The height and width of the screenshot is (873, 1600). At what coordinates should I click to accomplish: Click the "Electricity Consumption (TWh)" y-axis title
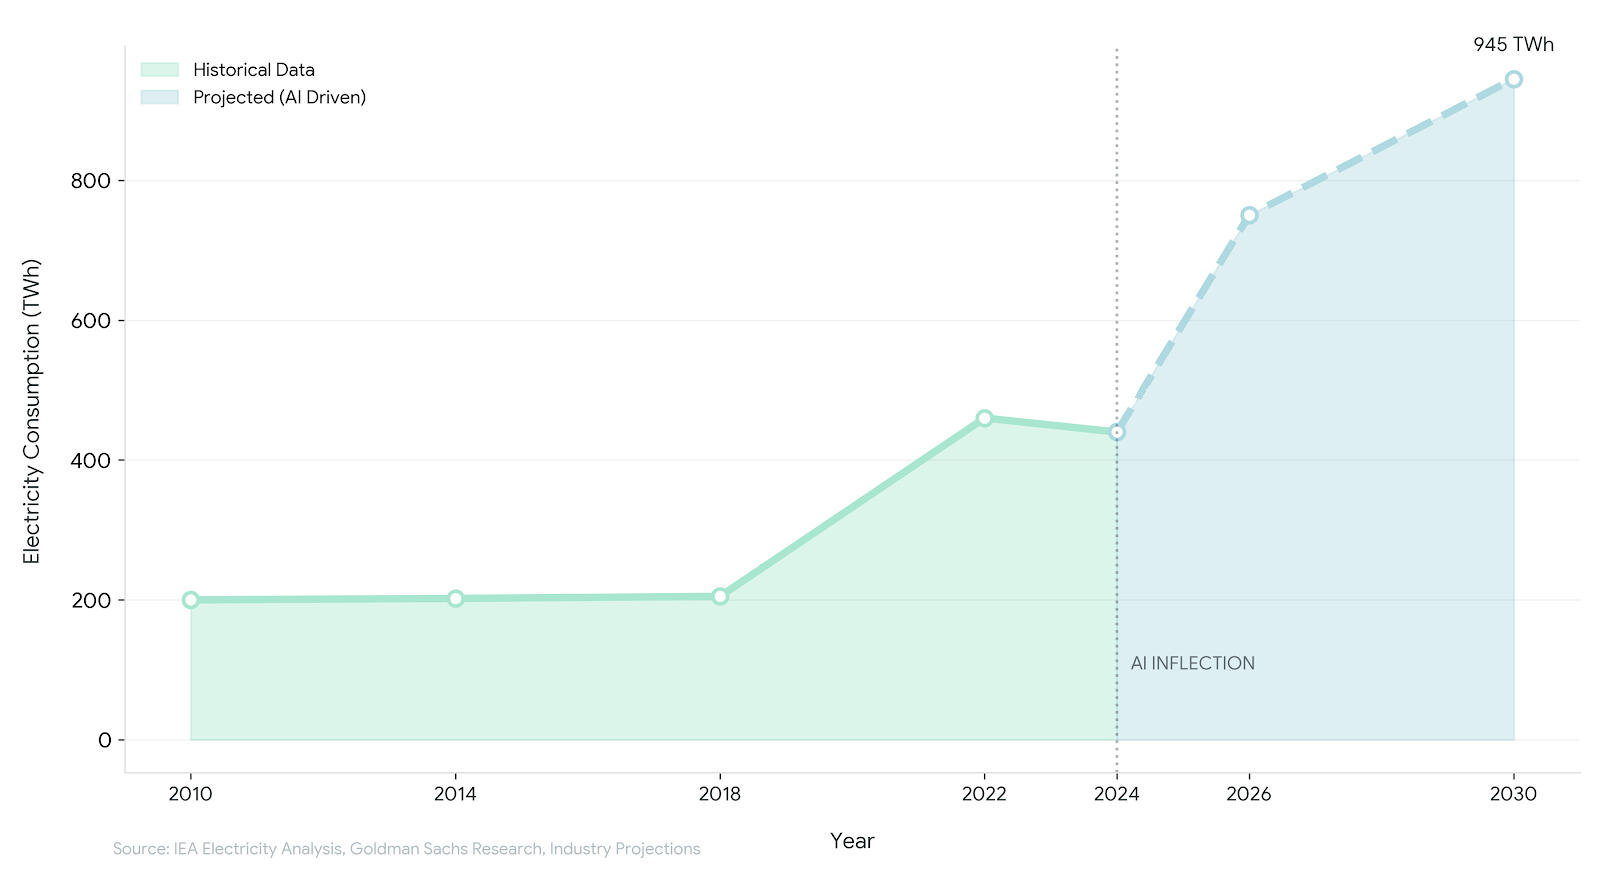click(32, 411)
